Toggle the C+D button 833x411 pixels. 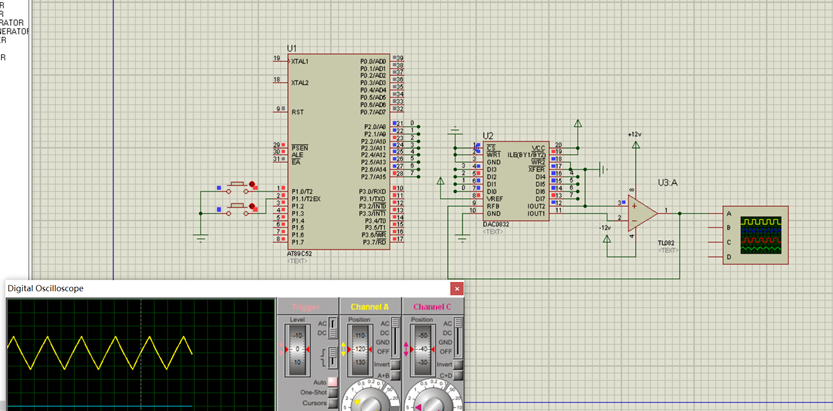tap(458, 375)
